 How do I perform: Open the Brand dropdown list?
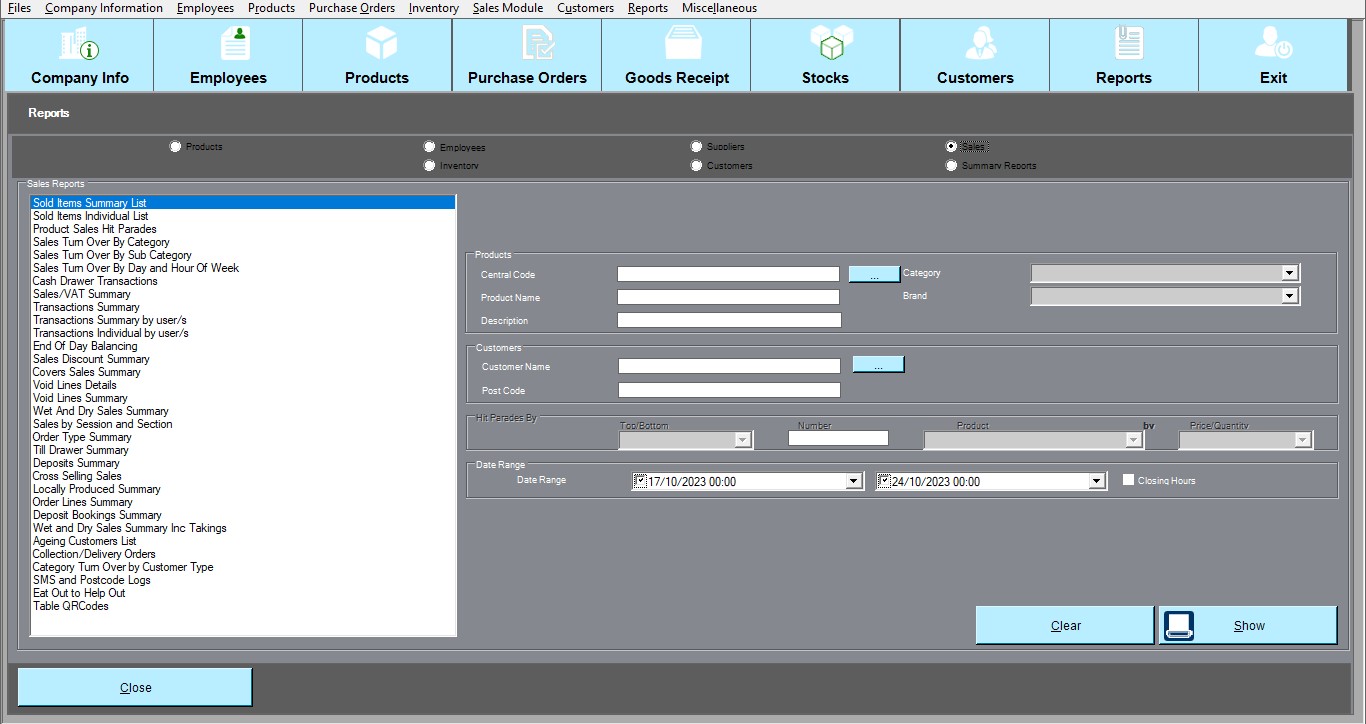coord(1289,296)
